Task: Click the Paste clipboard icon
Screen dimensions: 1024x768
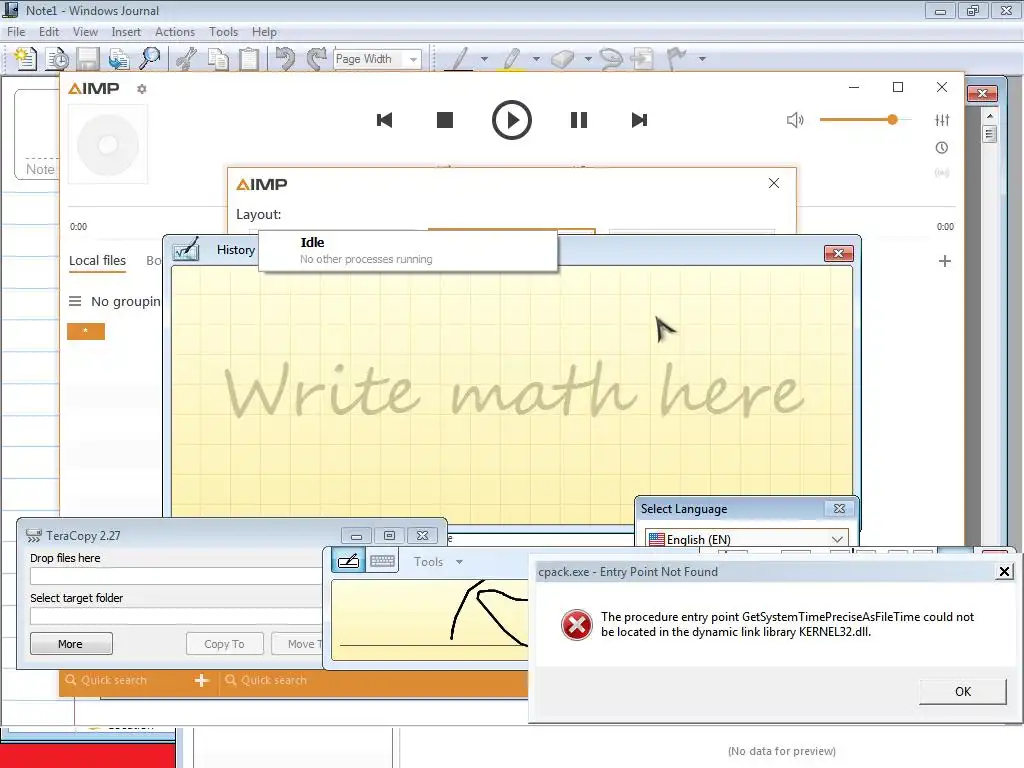Action: (x=249, y=59)
